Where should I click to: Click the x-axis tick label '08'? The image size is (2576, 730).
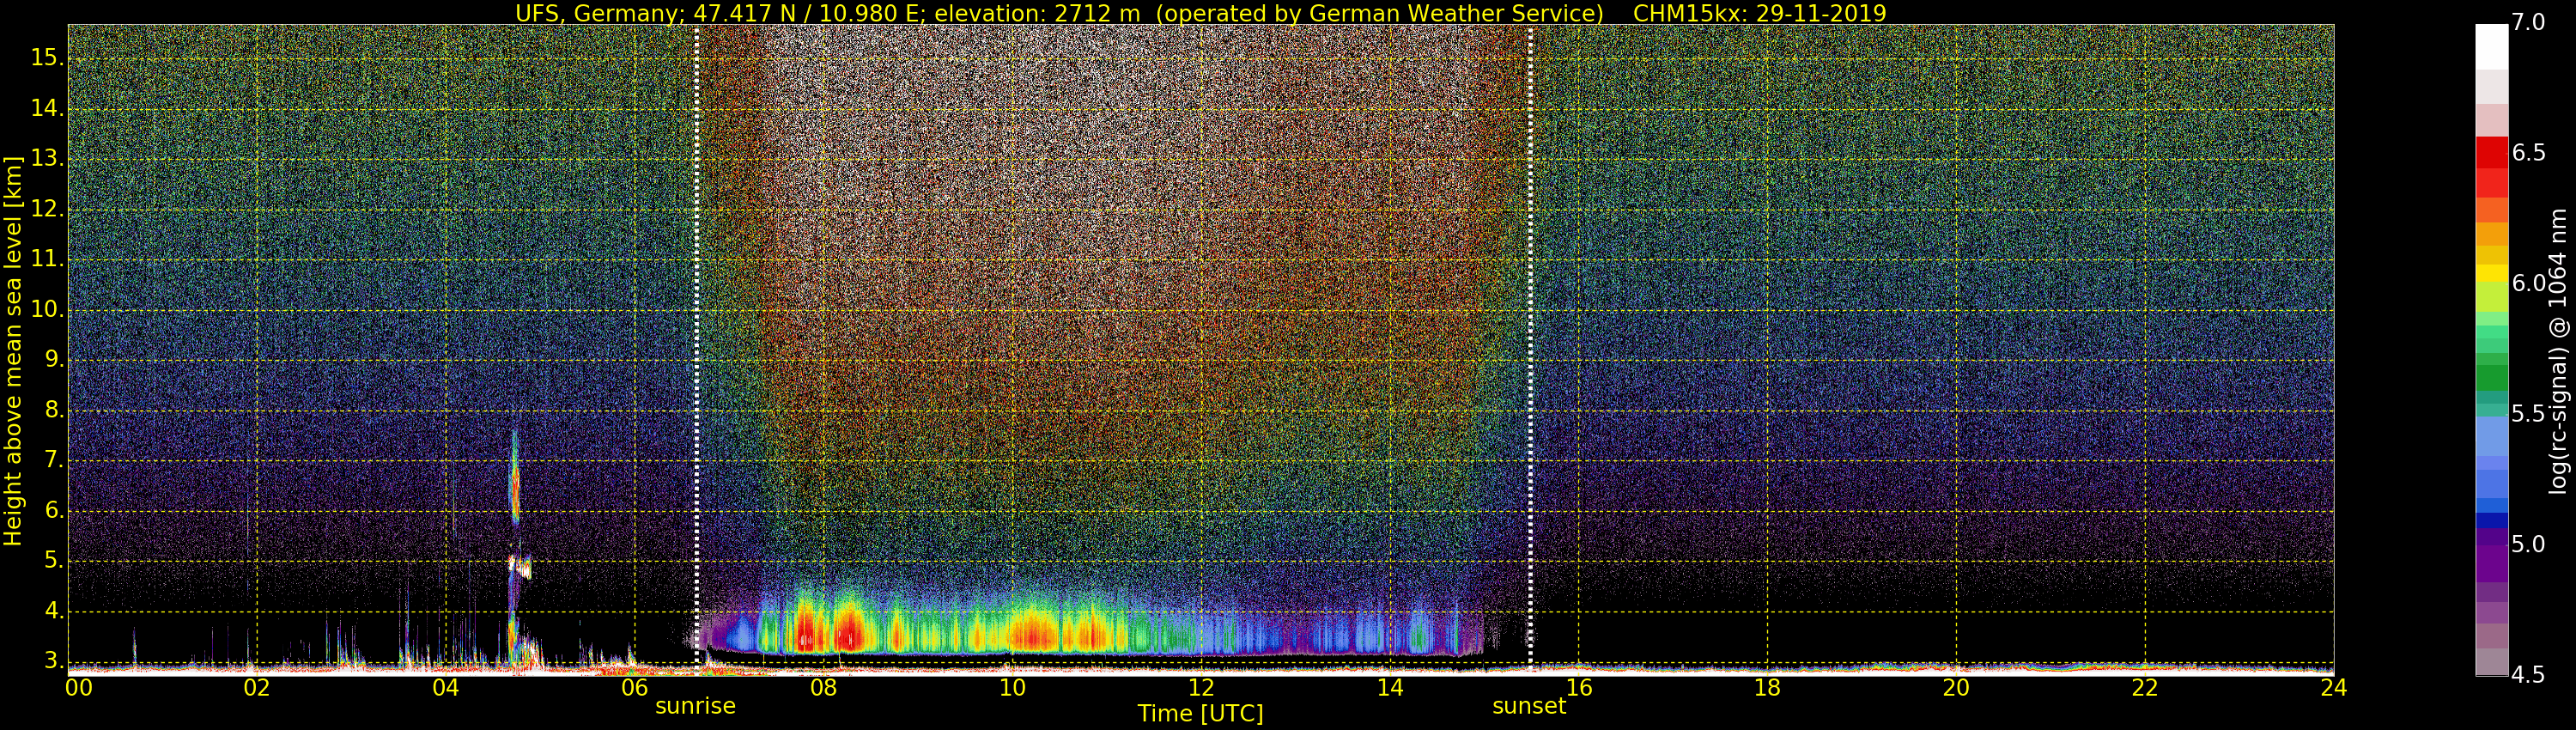click(x=823, y=688)
